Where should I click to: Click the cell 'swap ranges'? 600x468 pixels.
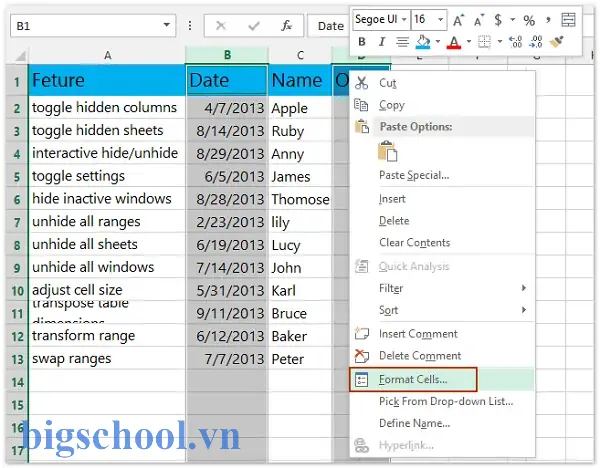pos(107,359)
